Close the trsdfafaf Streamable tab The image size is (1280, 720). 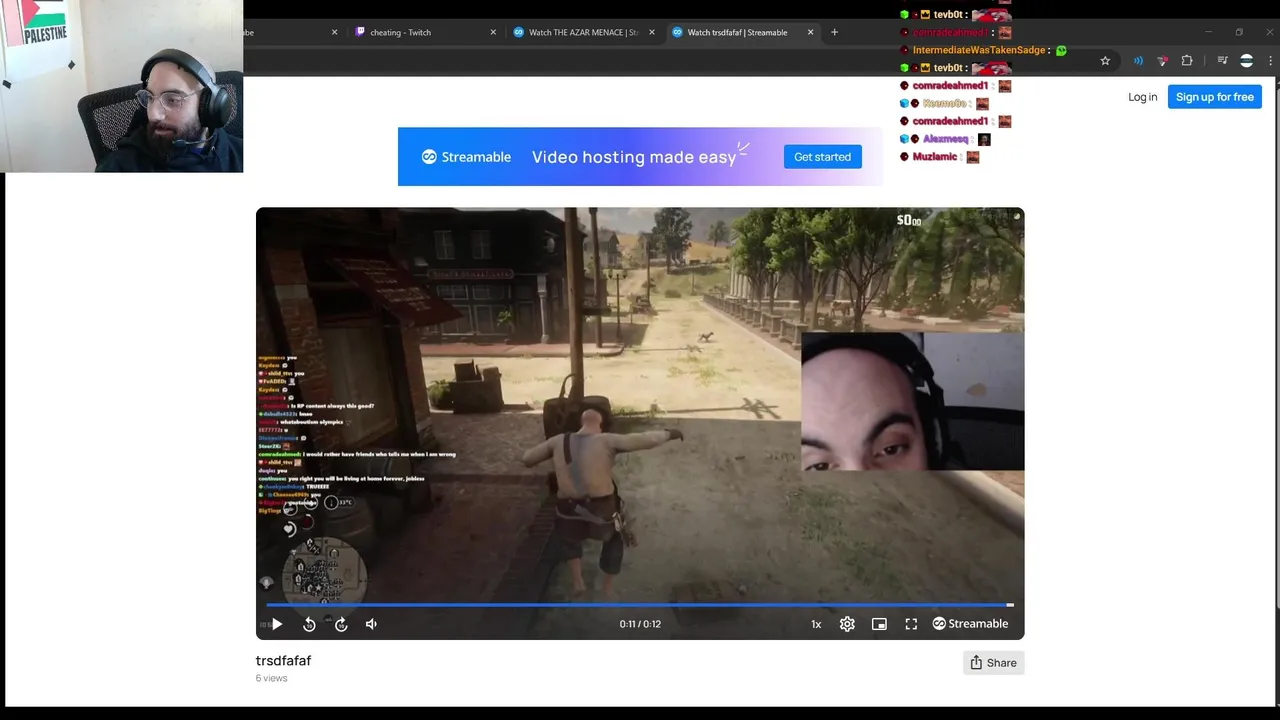[810, 32]
